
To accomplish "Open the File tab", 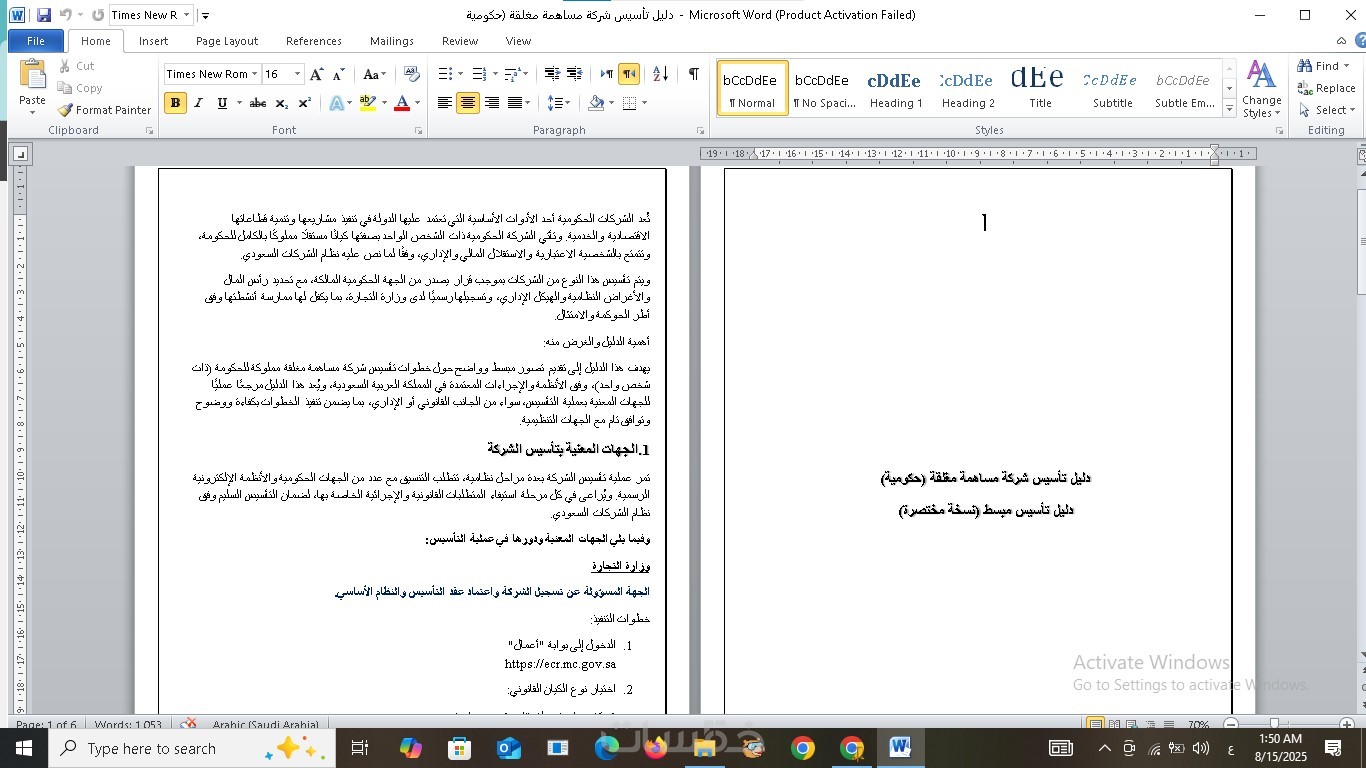I will (36, 41).
